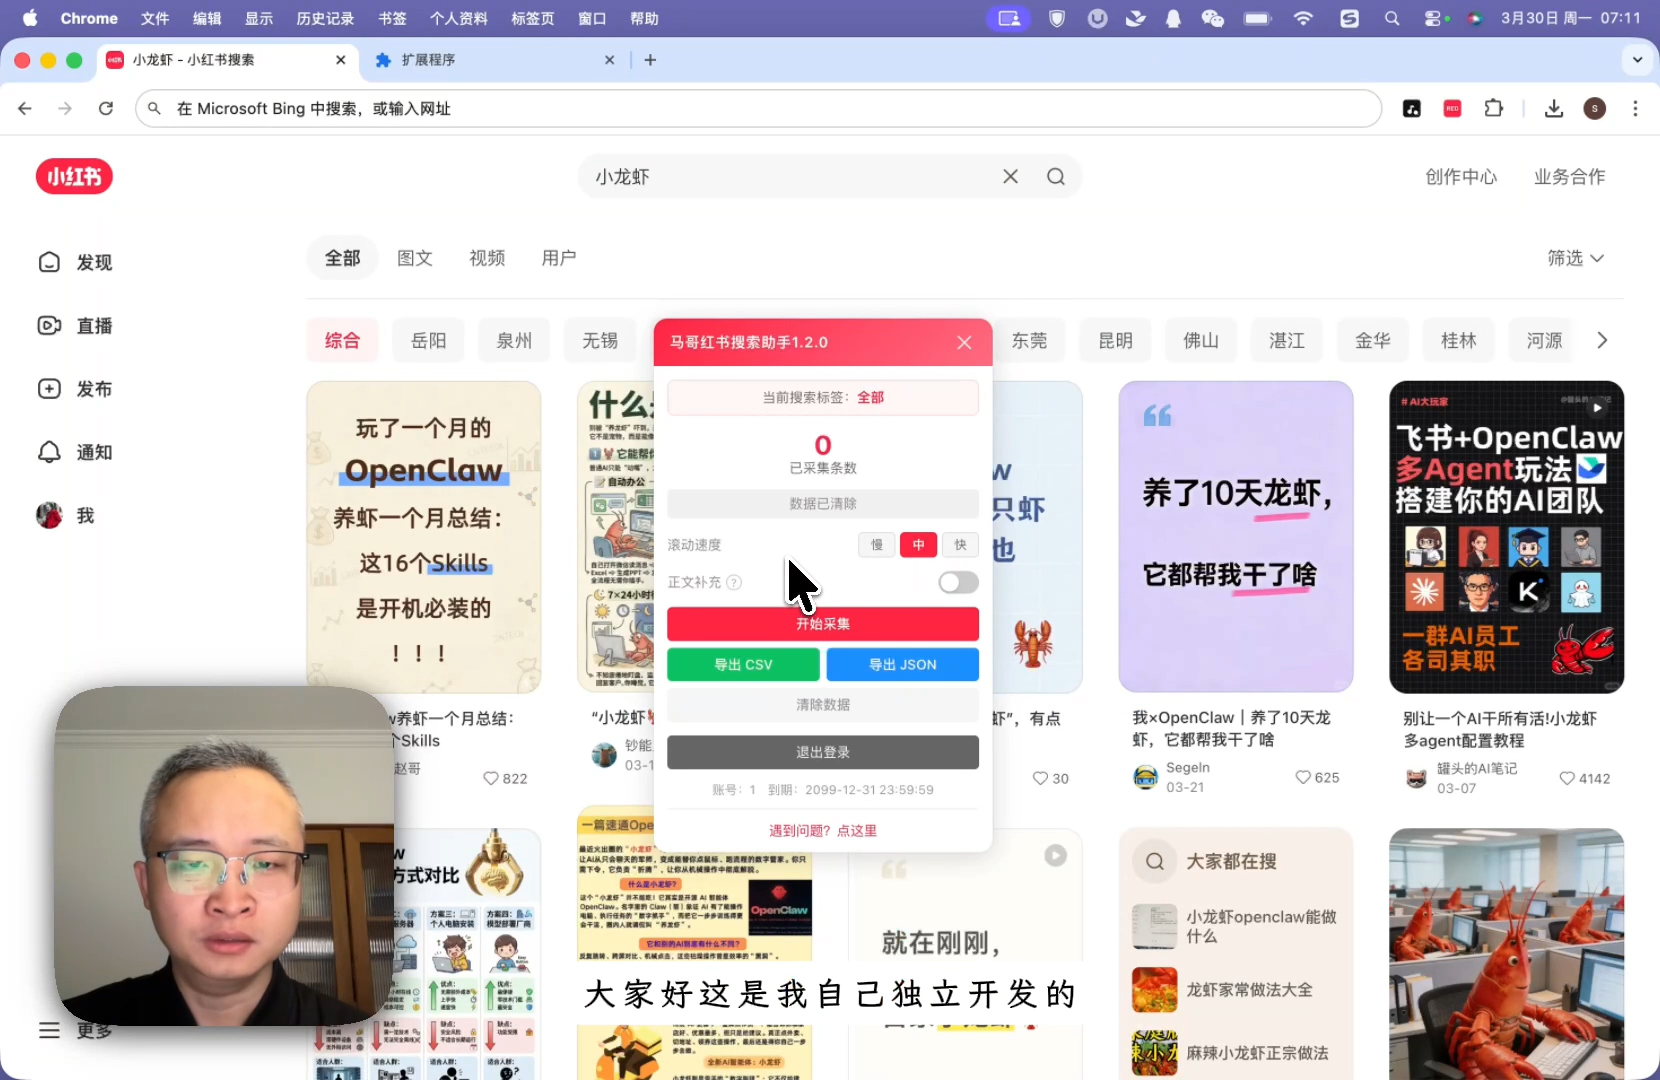Open 发布 publish page in sidebar
1660x1080 pixels.
tap(76, 389)
